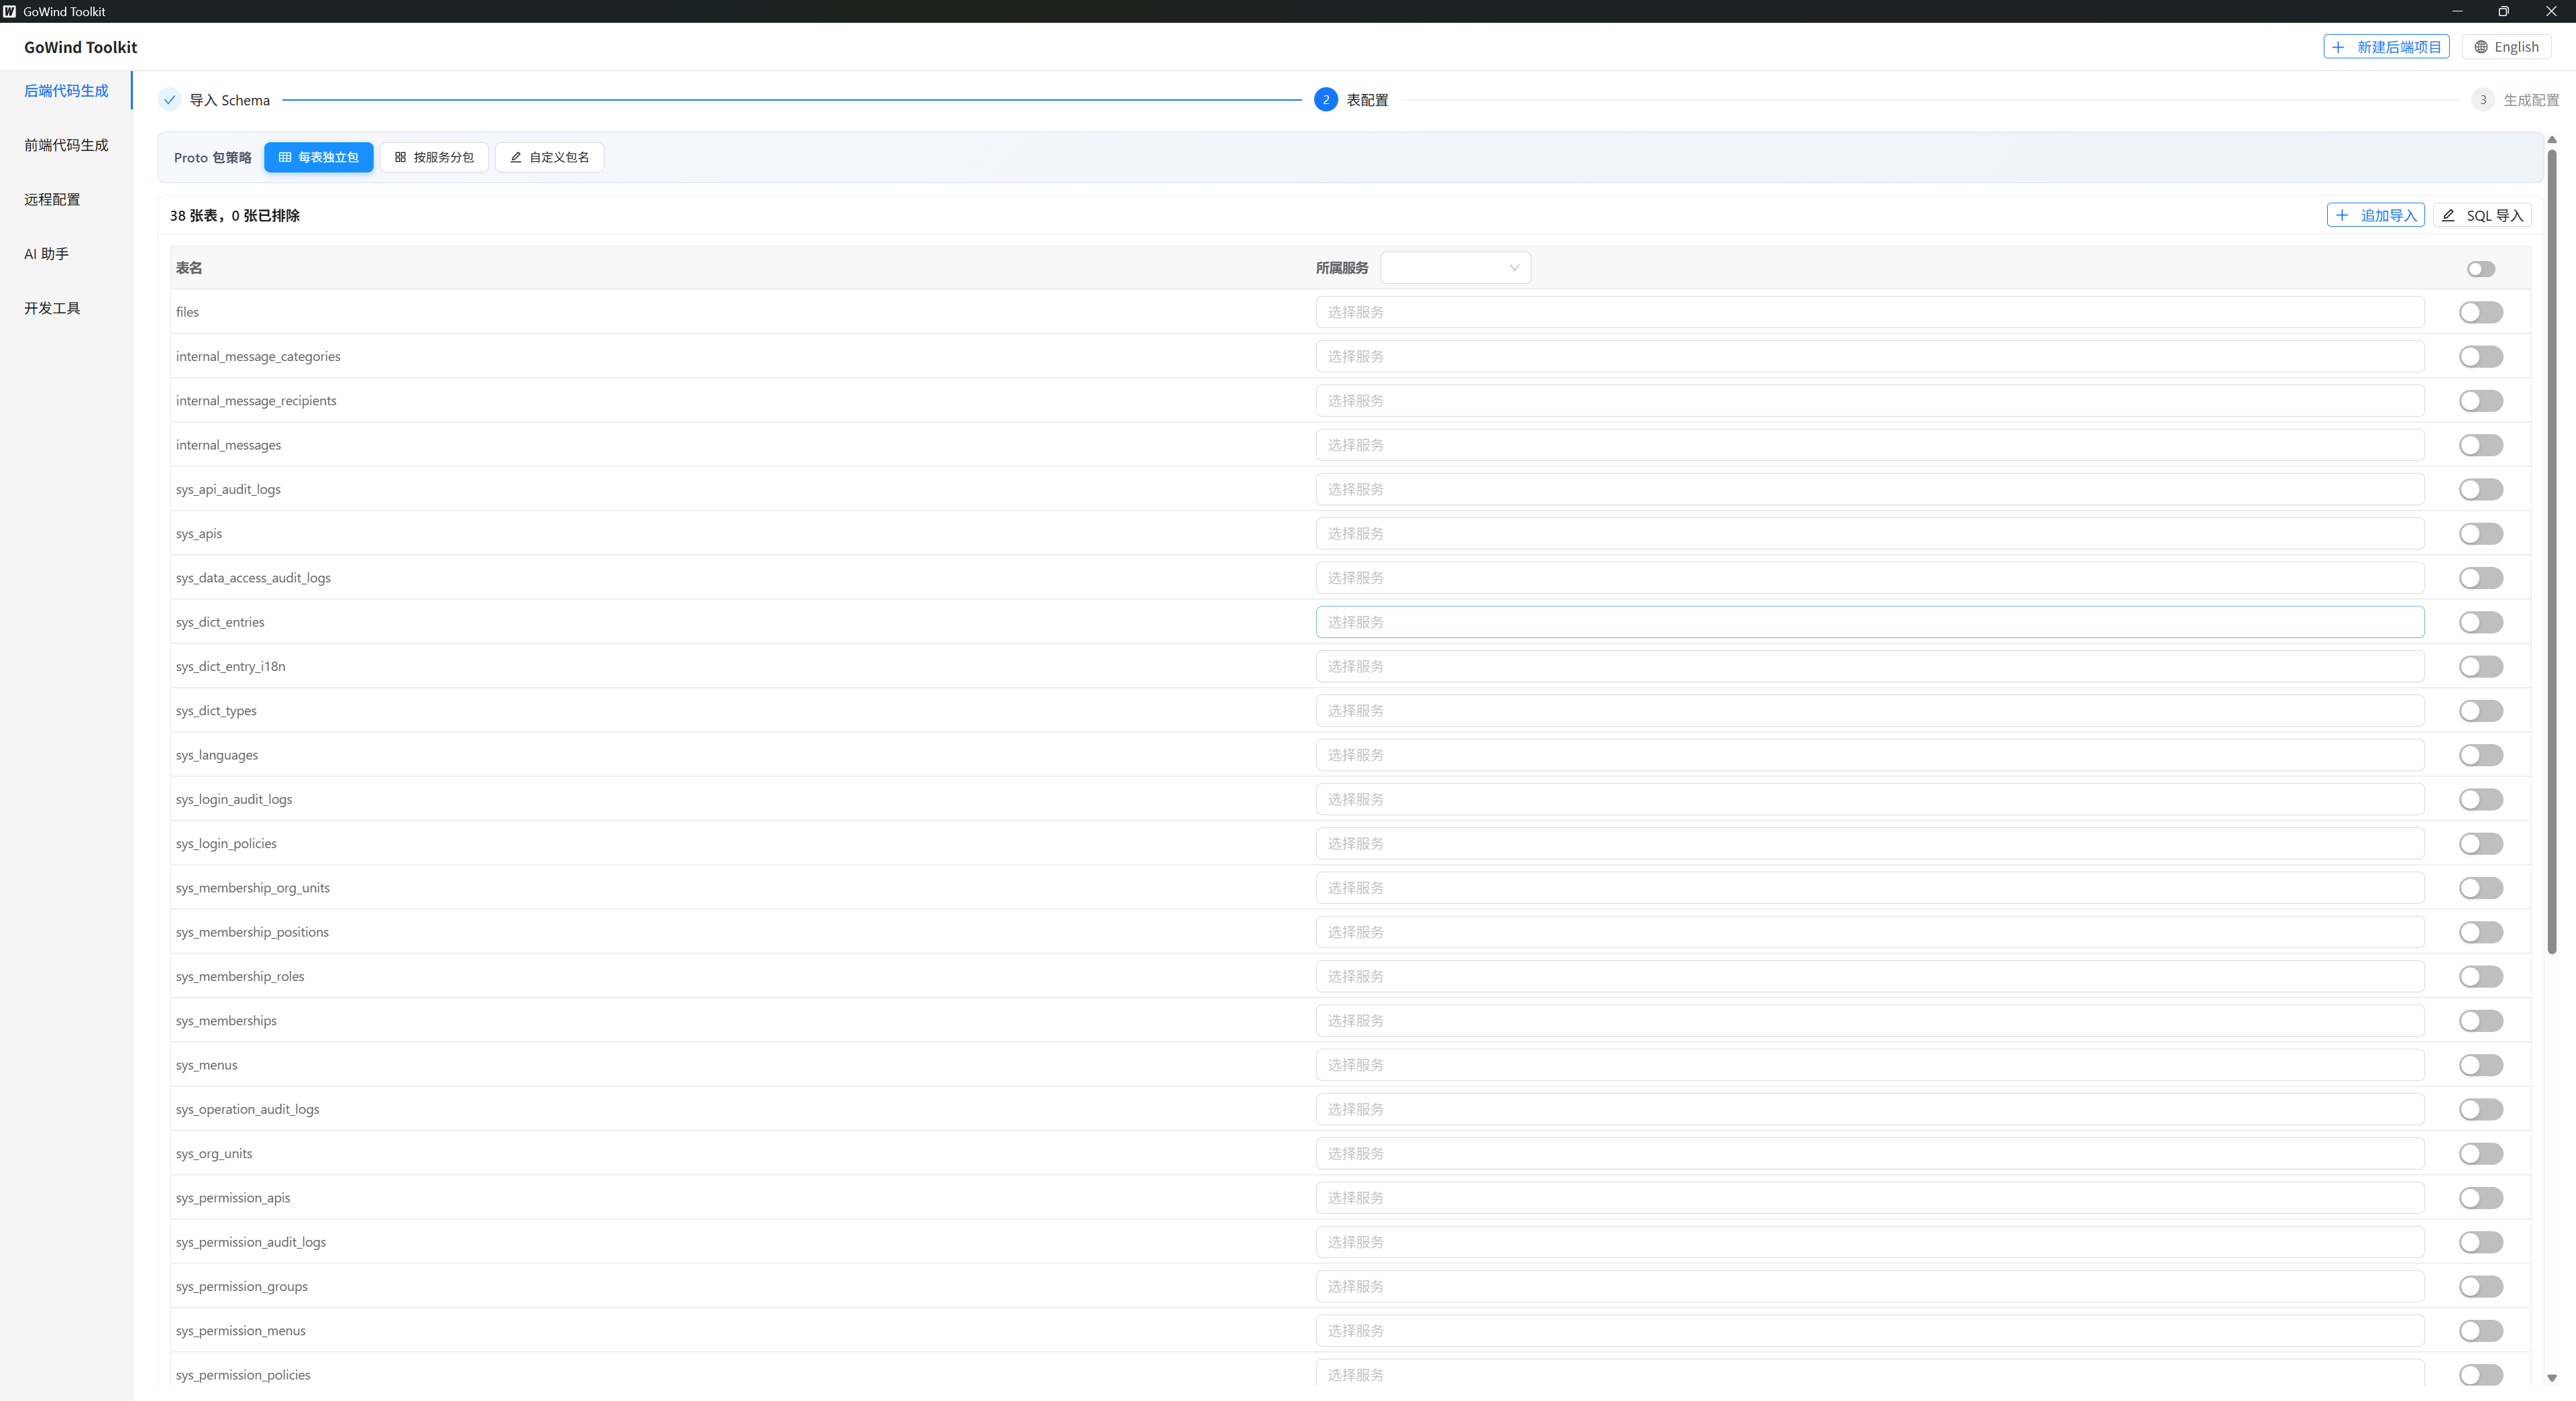2576x1401 pixels.
Task: Click the scrollbar down arrow
Action: click(2552, 1378)
